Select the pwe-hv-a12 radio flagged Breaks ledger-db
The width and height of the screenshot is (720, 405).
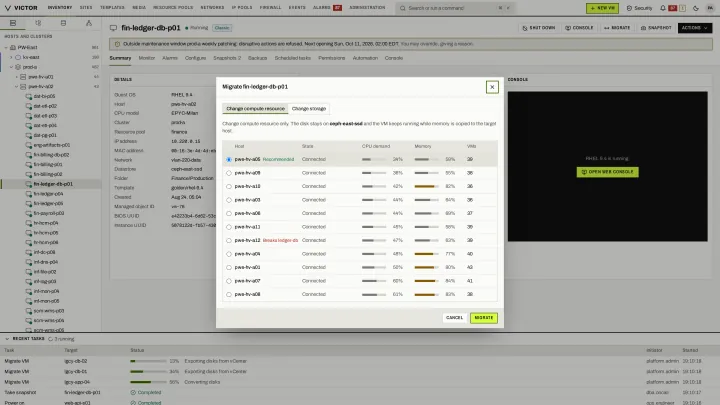(x=229, y=241)
